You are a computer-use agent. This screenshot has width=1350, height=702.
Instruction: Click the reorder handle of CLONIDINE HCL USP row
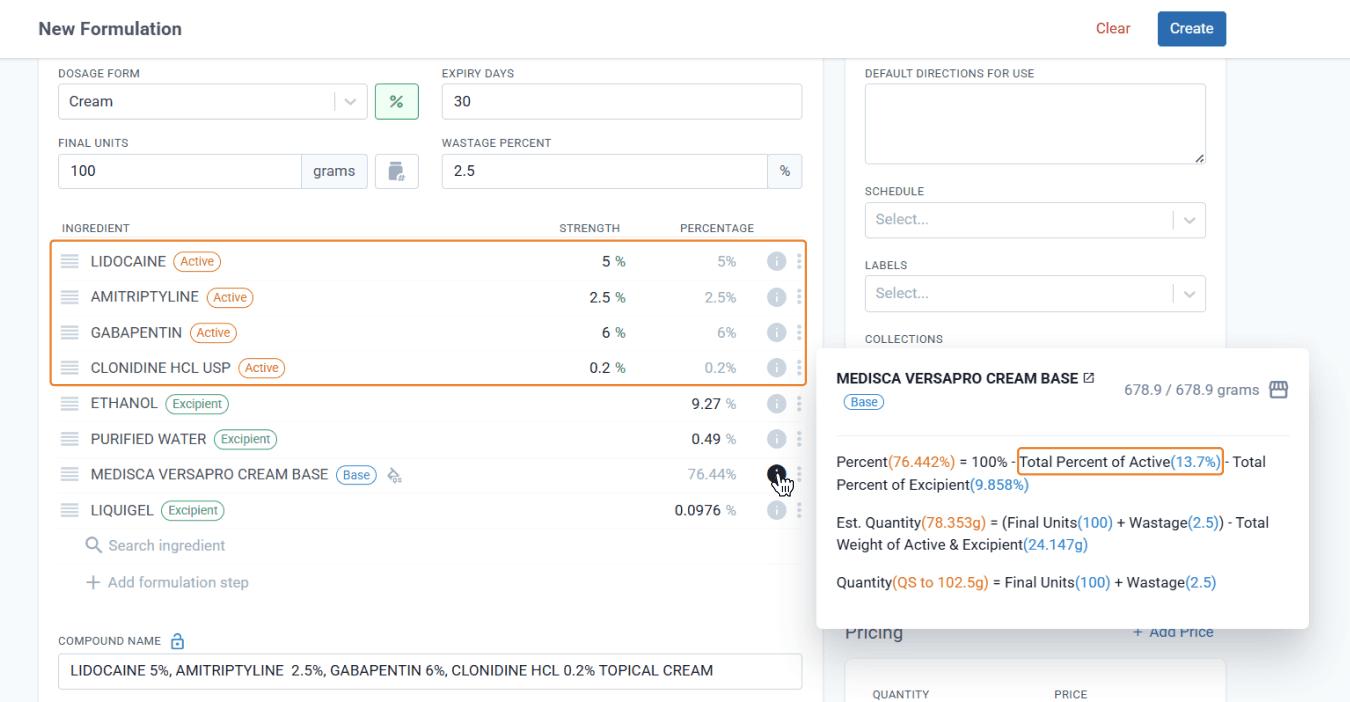point(69,368)
